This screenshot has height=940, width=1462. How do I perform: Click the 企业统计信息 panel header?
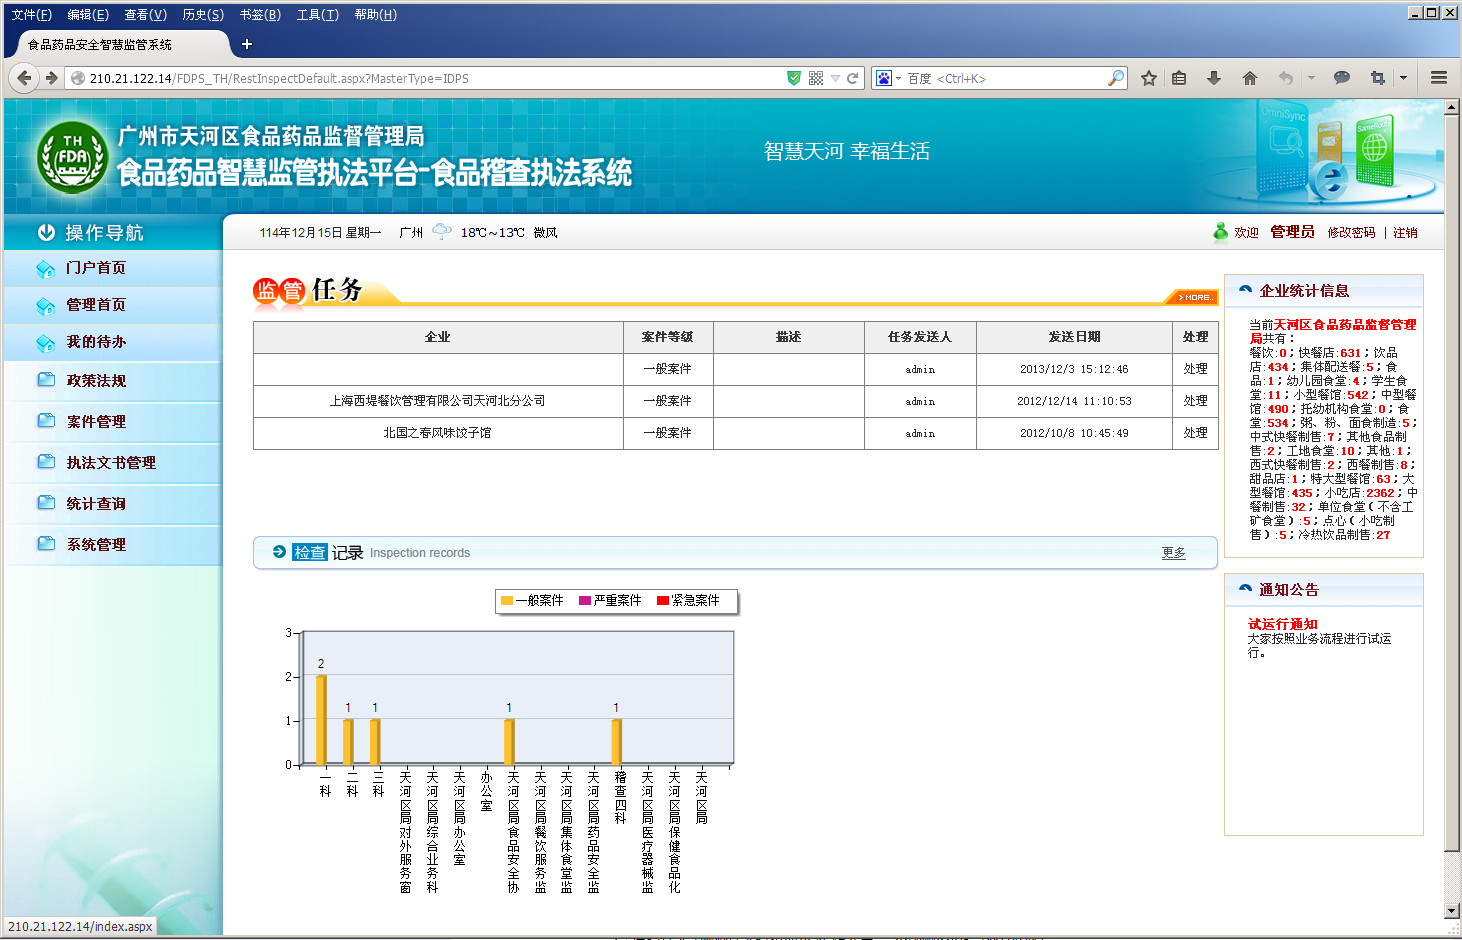(1324, 291)
